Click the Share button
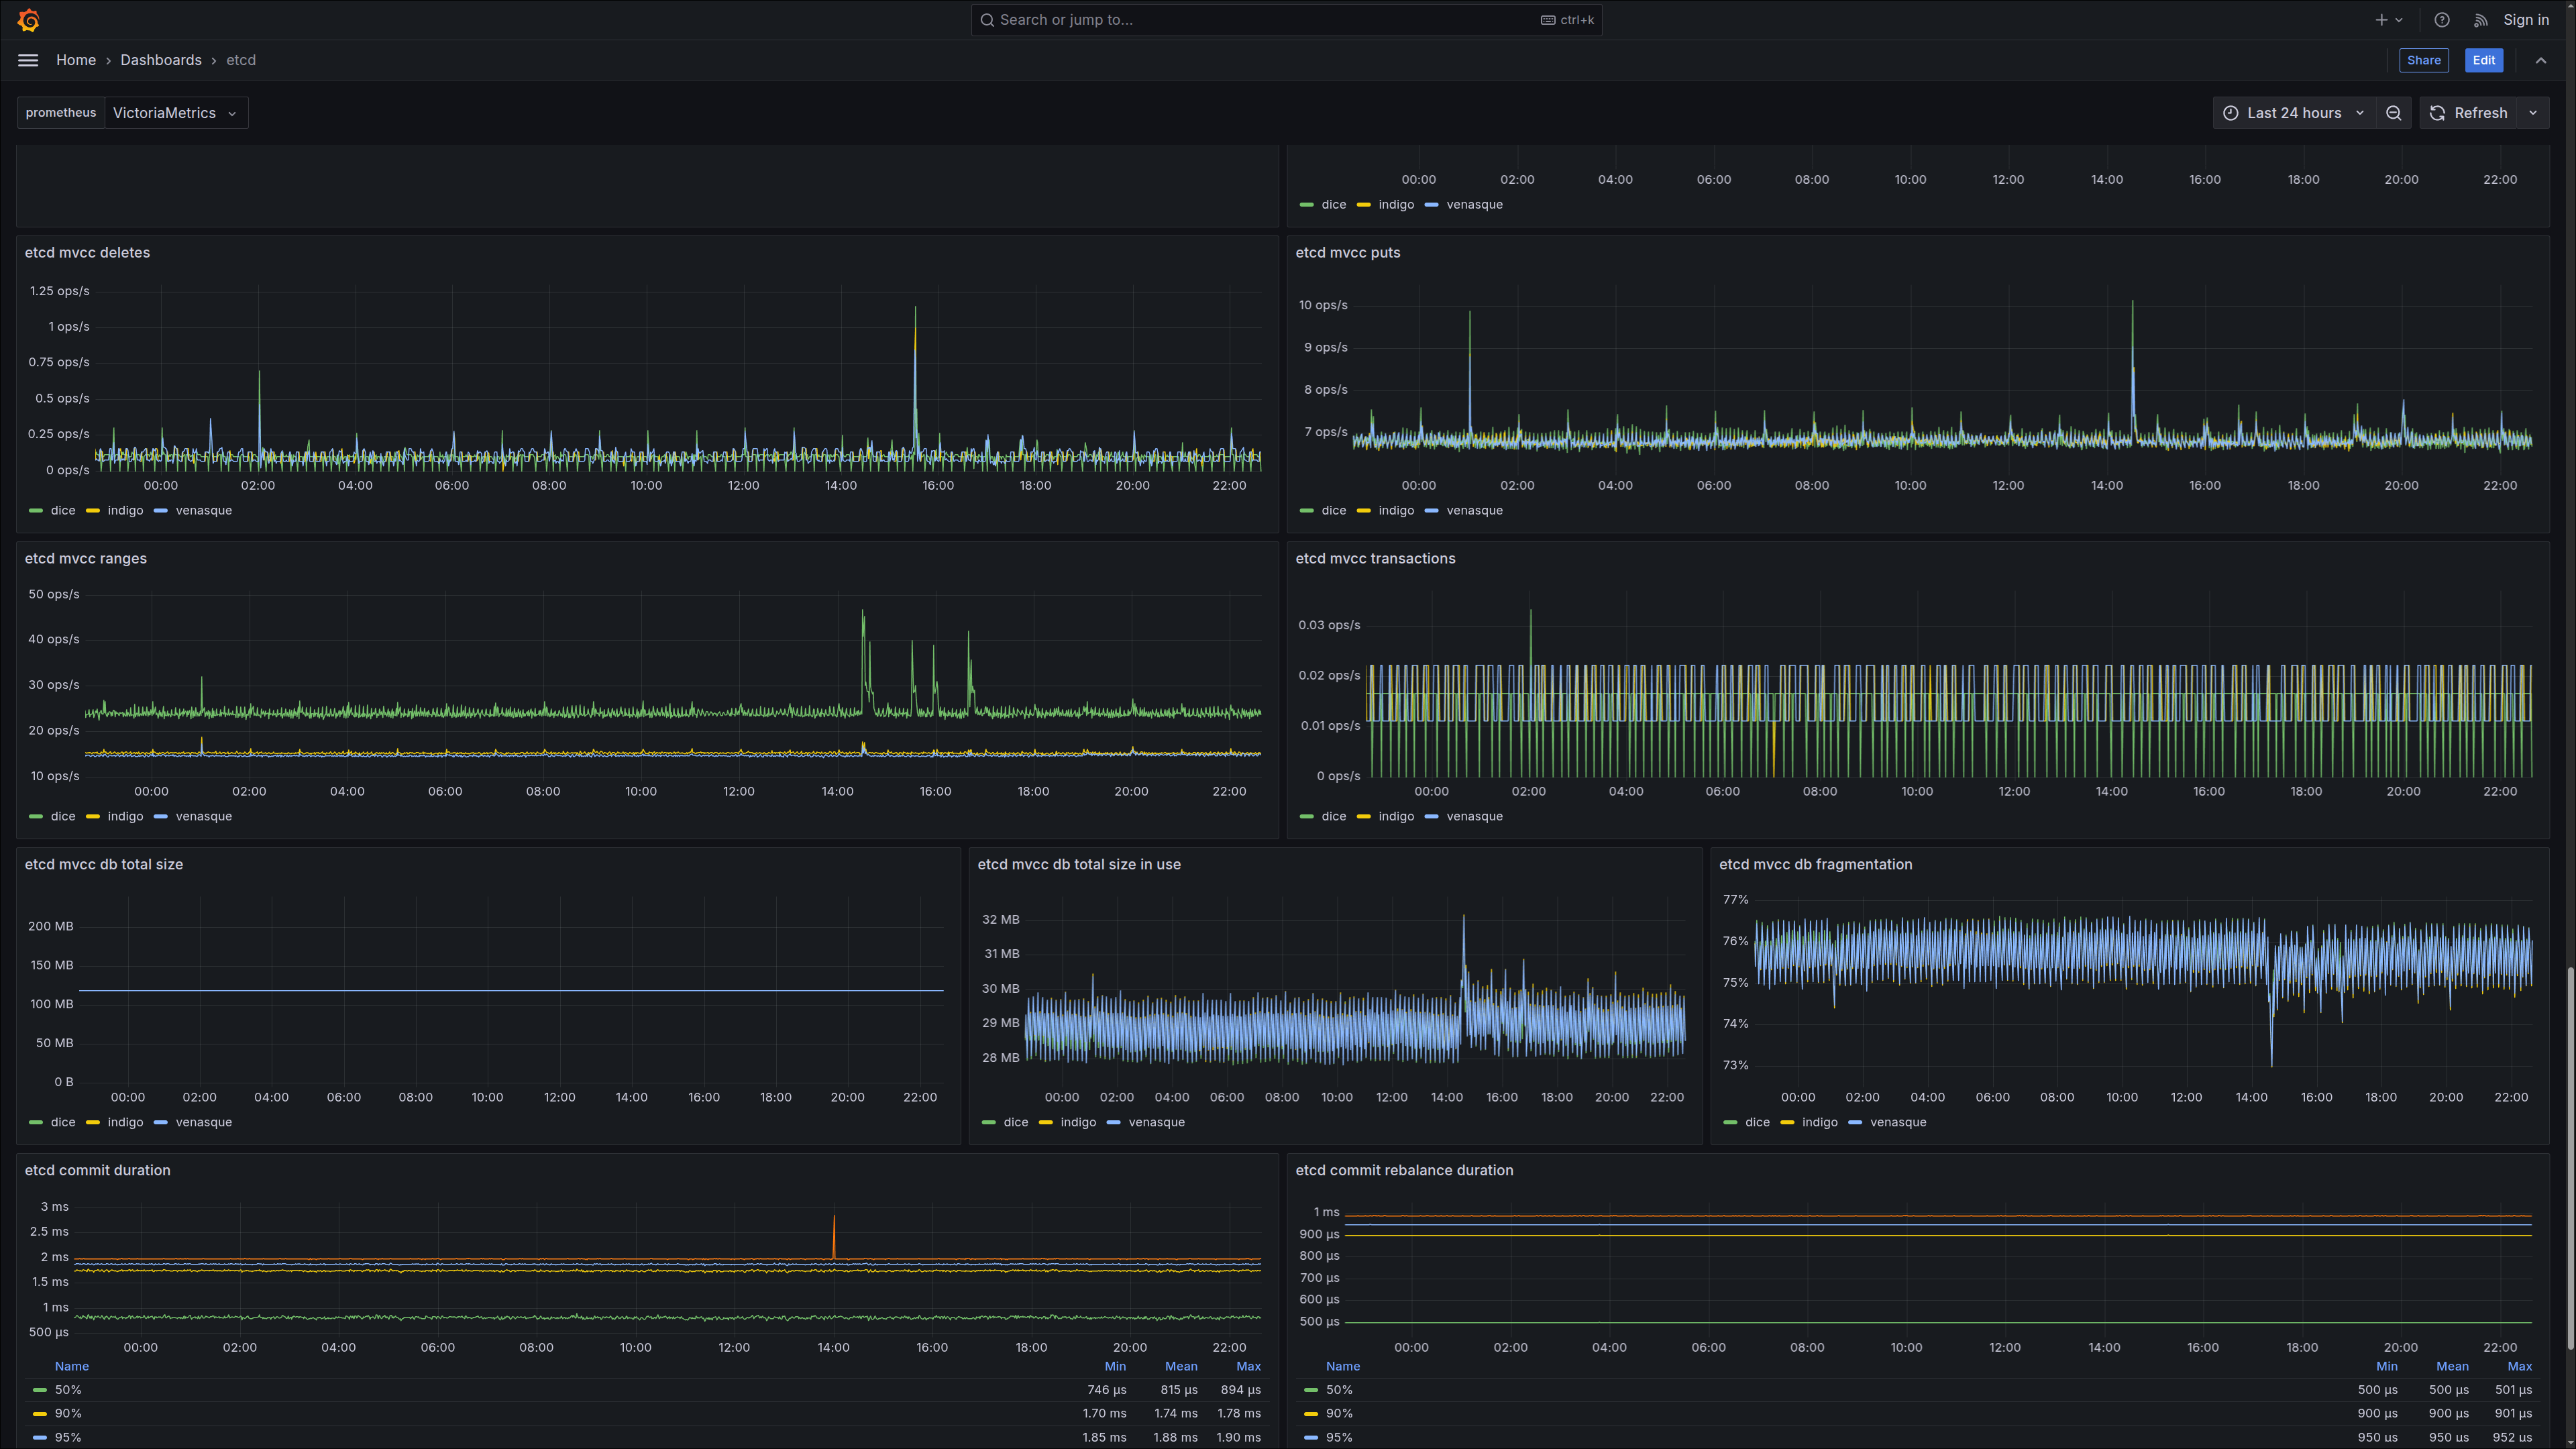The height and width of the screenshot is (1449, 2576). 2423,60
